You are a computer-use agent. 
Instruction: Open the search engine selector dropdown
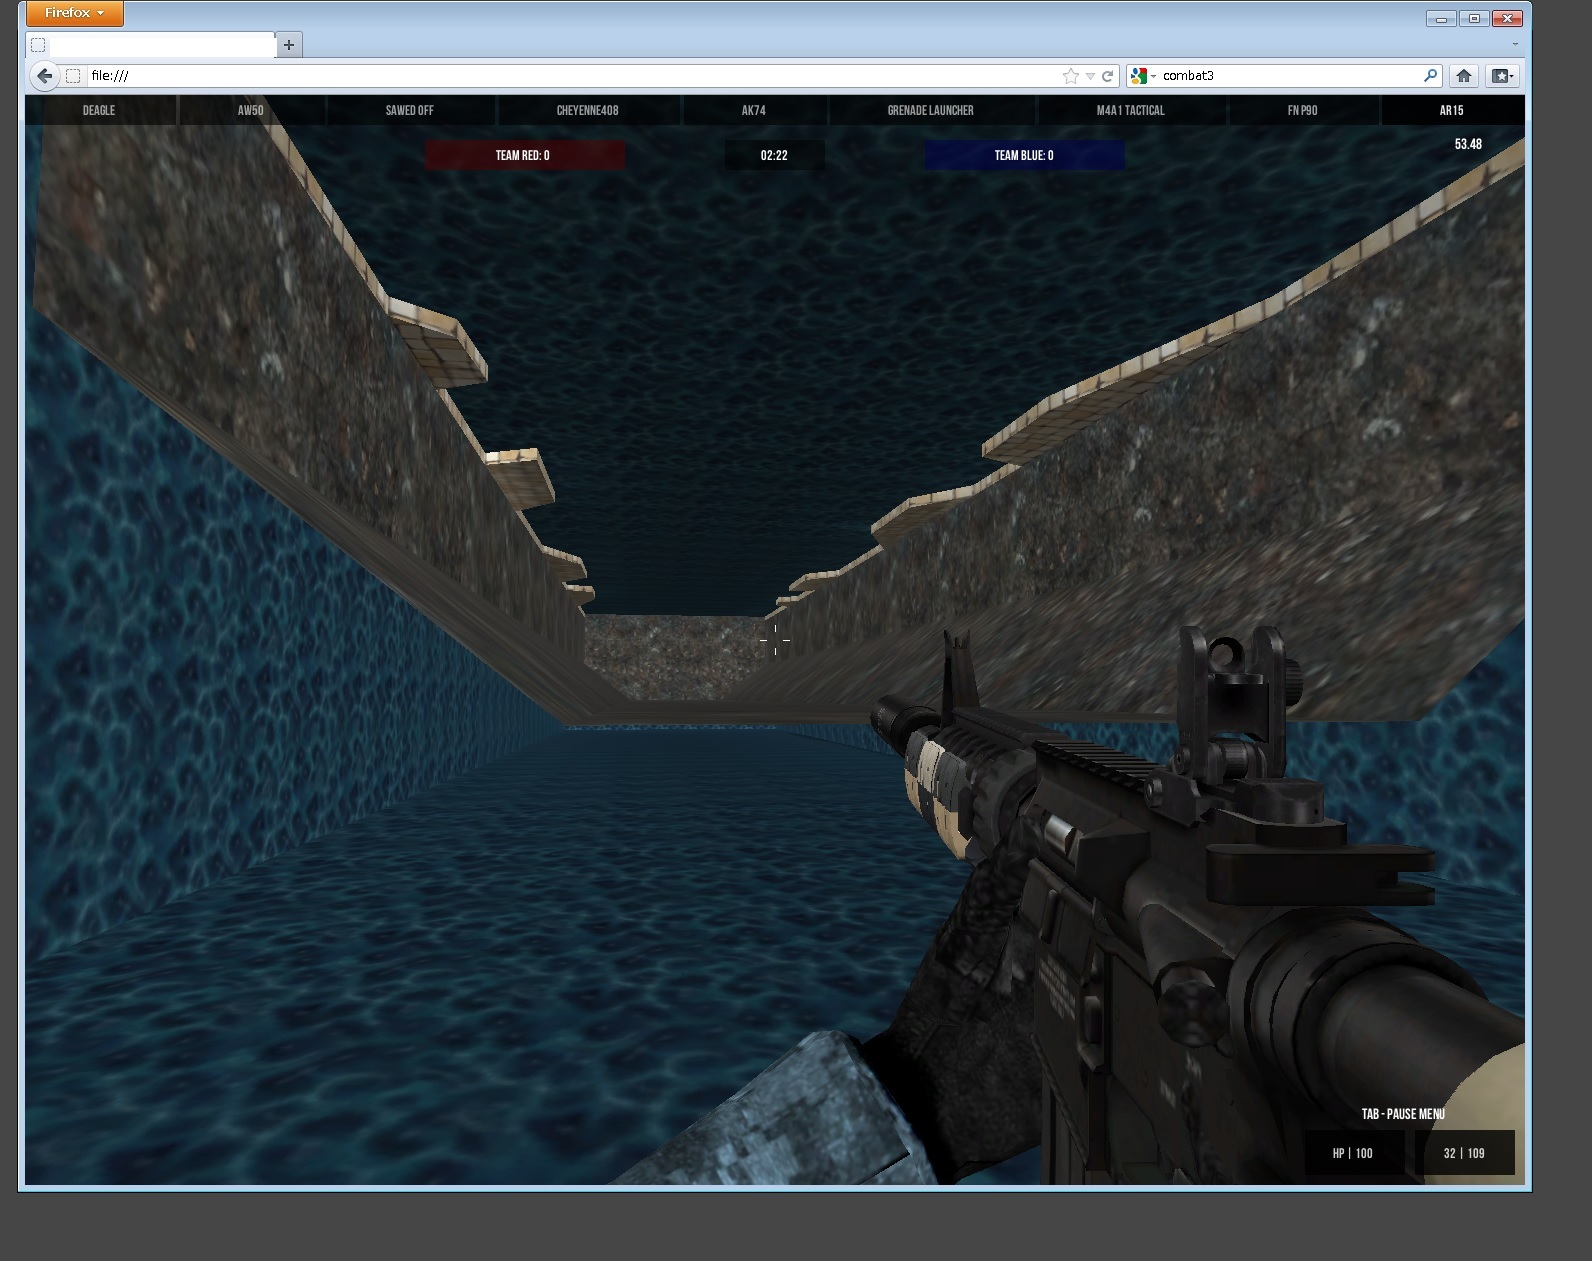1143,76
